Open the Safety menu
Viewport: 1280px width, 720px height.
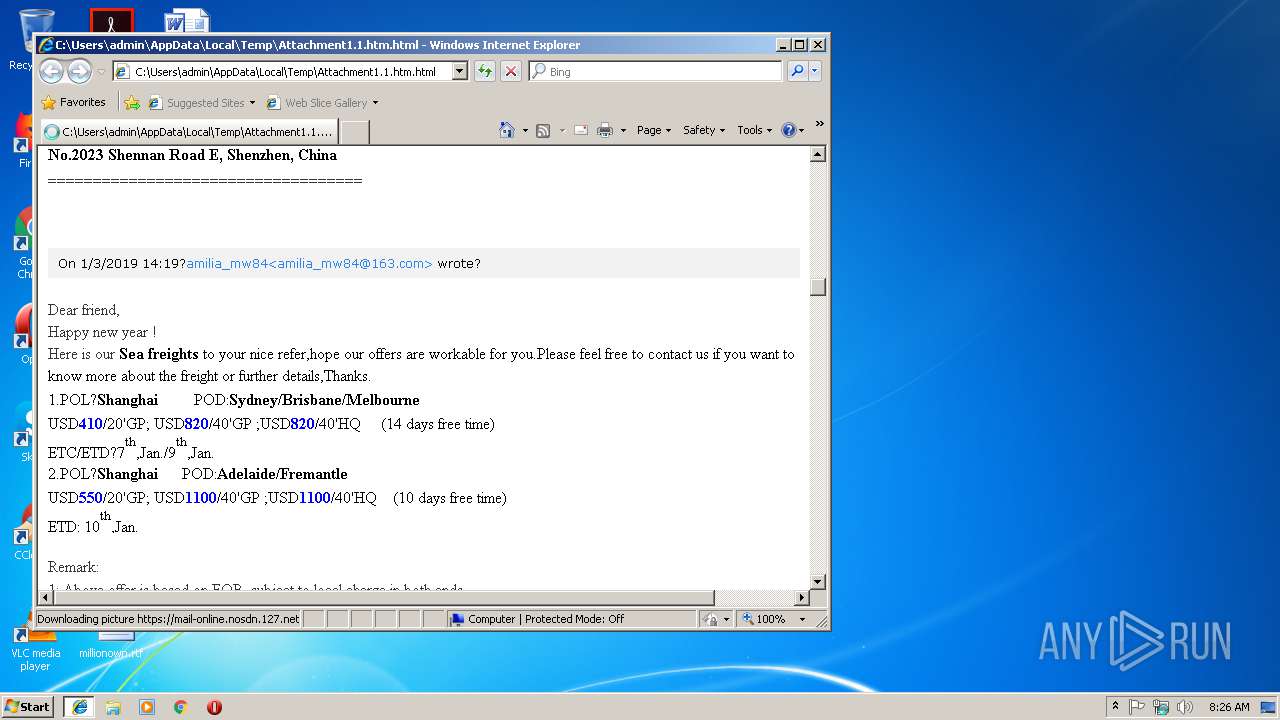pyautogui.click(x=704, y=130)
